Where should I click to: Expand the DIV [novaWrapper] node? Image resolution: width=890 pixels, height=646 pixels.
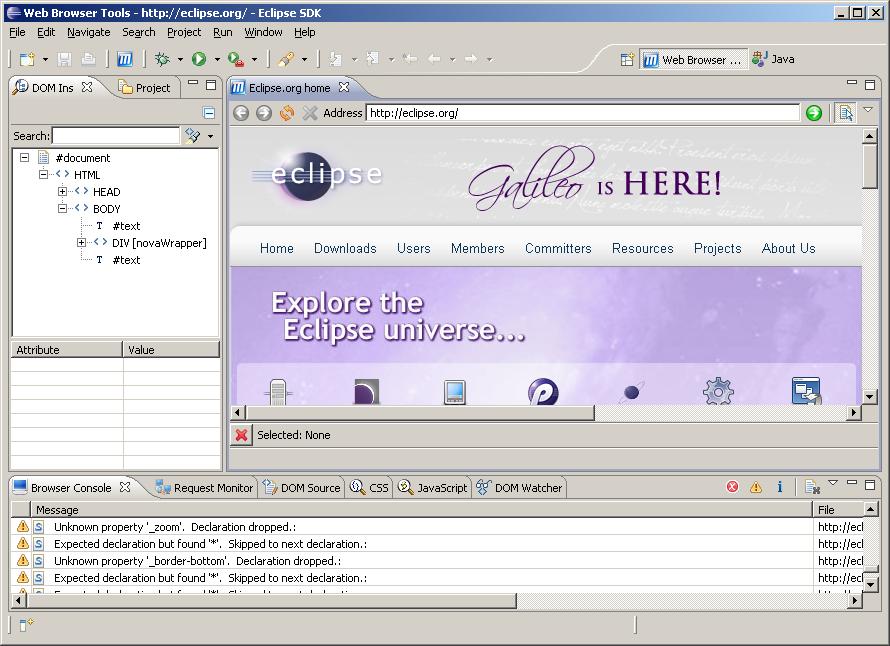pos(81,243)
